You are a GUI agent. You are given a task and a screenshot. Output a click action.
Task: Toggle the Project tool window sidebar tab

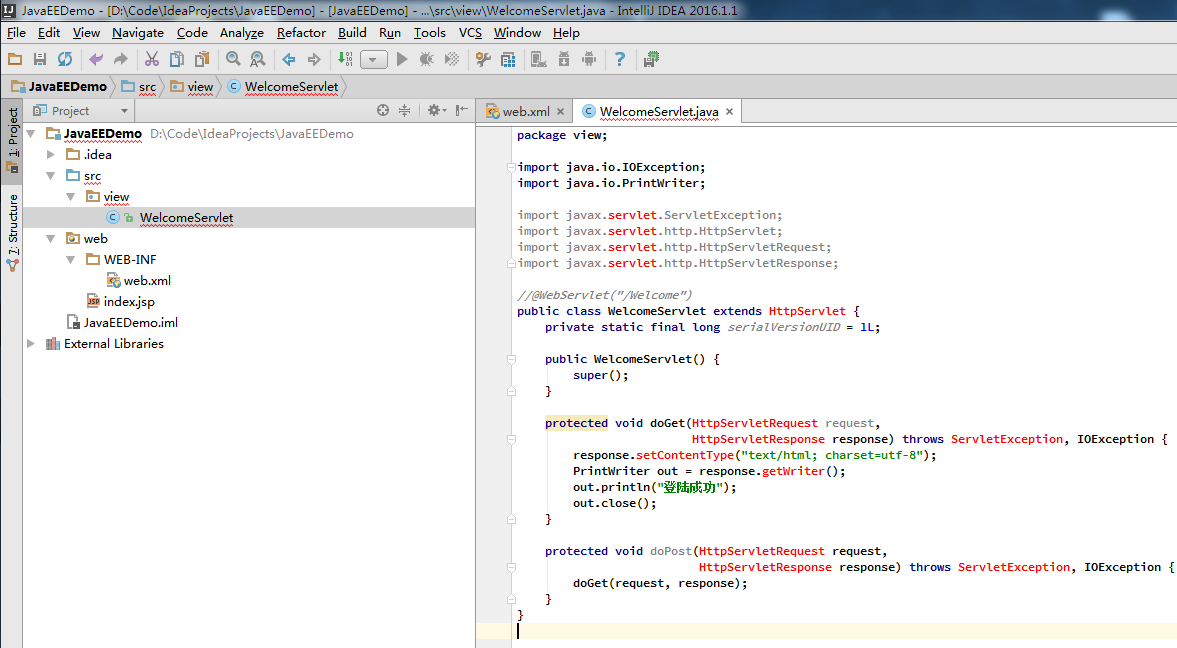[x=12, y=140]
